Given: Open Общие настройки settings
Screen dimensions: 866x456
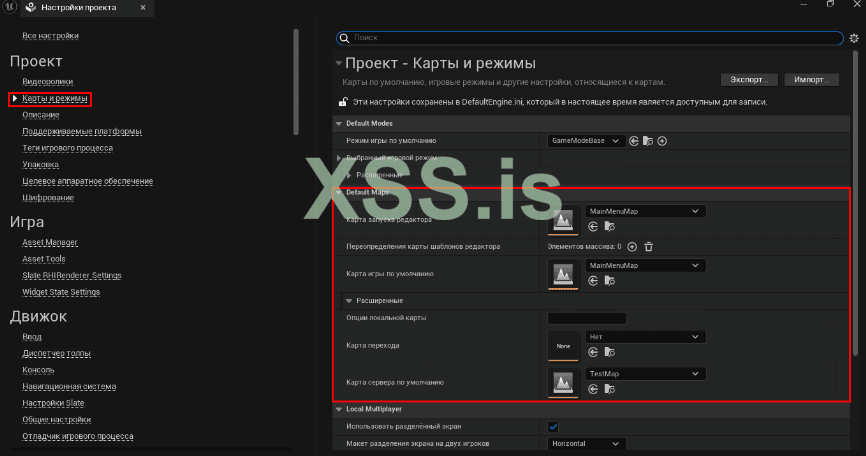Looking at the screenshot, I should pos(56,420).
